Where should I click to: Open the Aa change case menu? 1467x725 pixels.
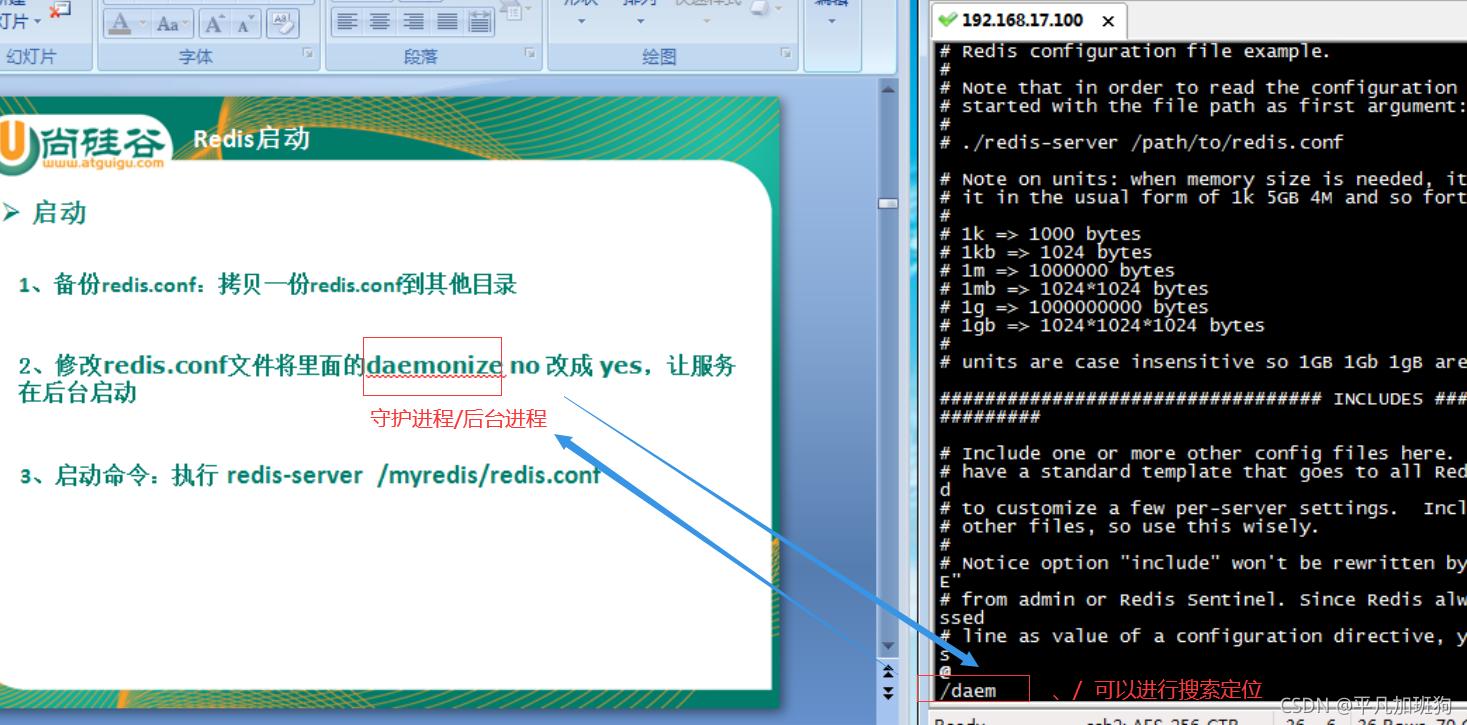[173, 23]
